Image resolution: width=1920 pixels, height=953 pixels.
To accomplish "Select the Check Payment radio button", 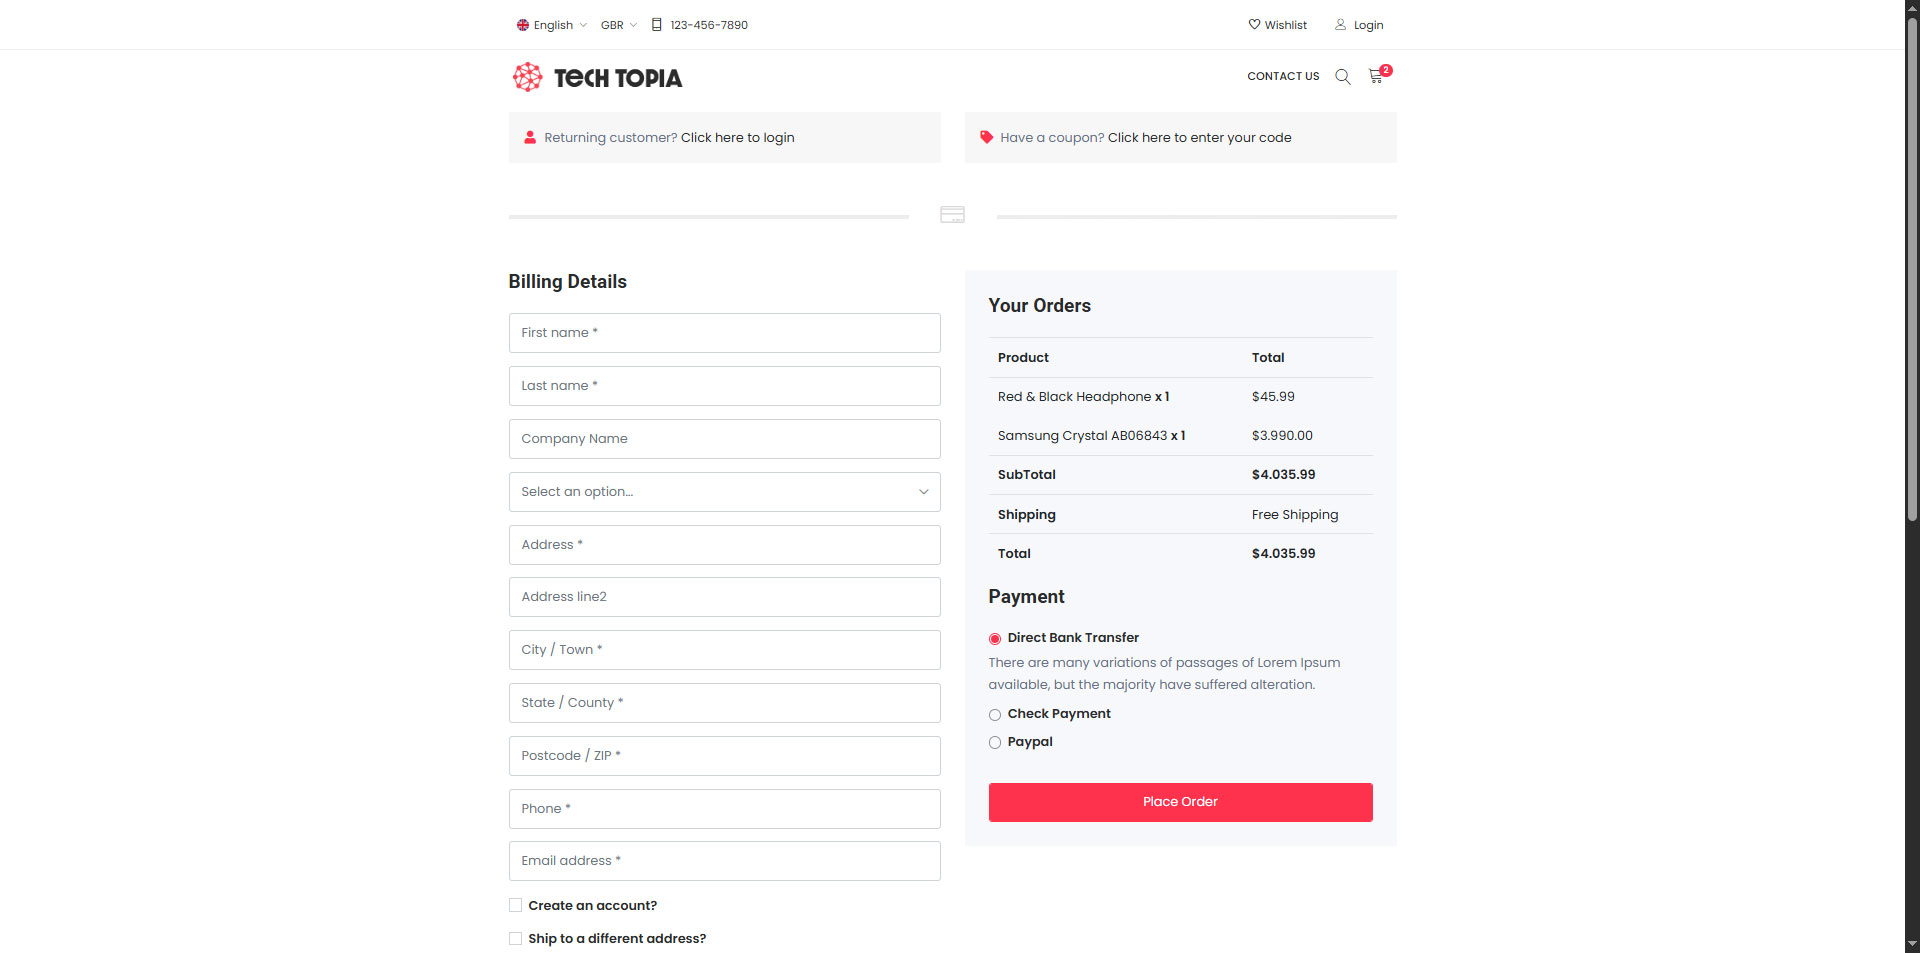I will pyautogui.click(x=995, y=714).
